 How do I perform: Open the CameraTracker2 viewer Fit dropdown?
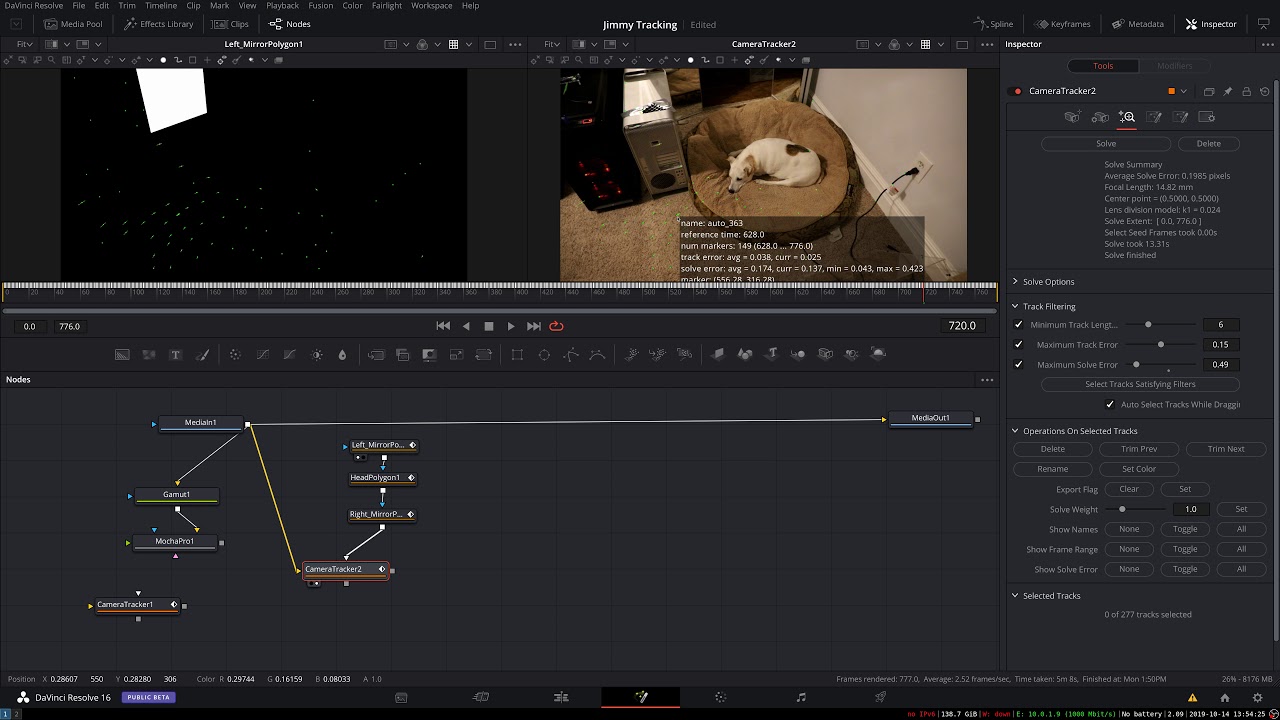[x=550, y=44]
